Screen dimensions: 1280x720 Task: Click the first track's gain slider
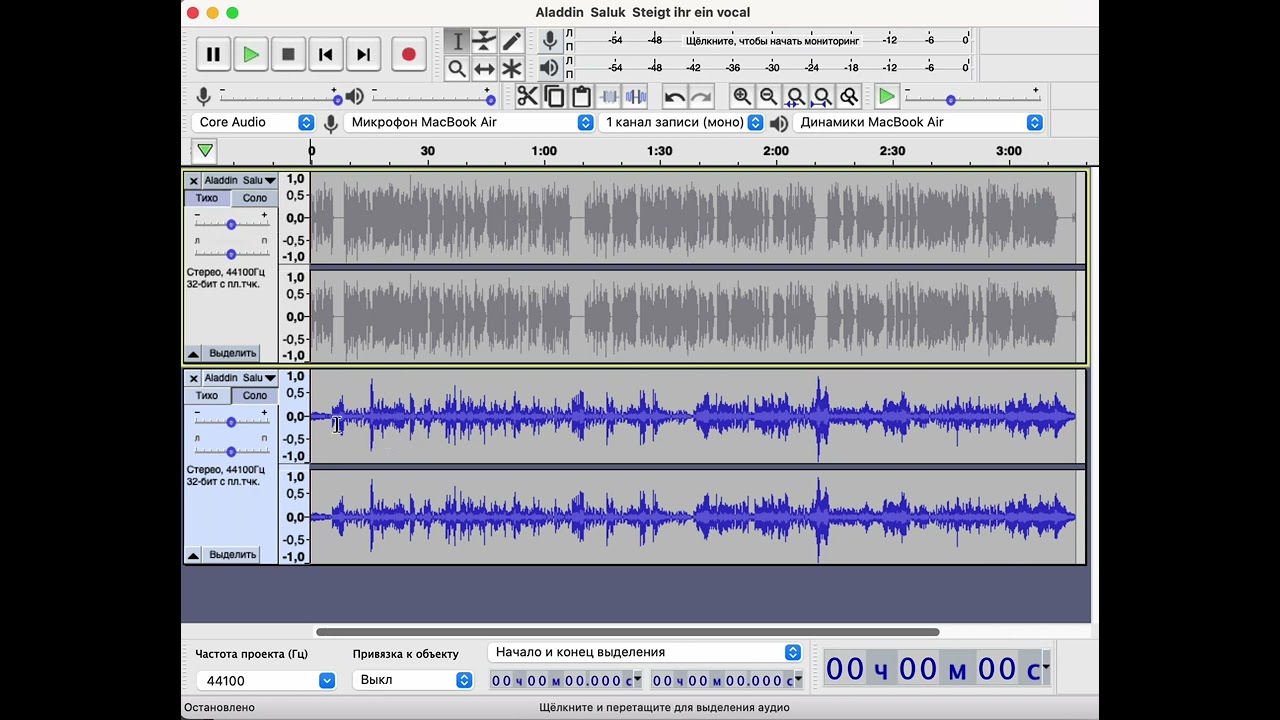click(231, 224)
